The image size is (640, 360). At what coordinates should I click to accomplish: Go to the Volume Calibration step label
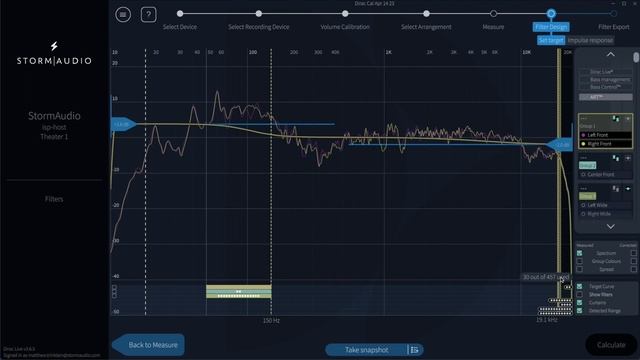pyautogui.click(x=345, y=27)
